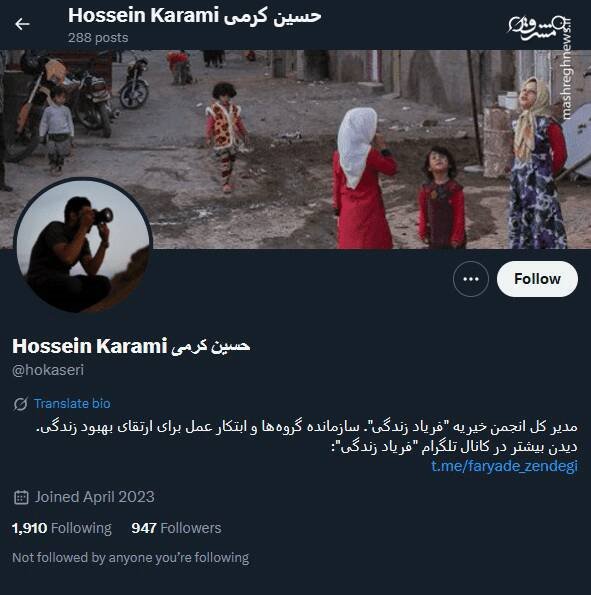This screenshot has width=591, height=595.
Task: Open the three-dot more options menu
Action: coord(471,279)
